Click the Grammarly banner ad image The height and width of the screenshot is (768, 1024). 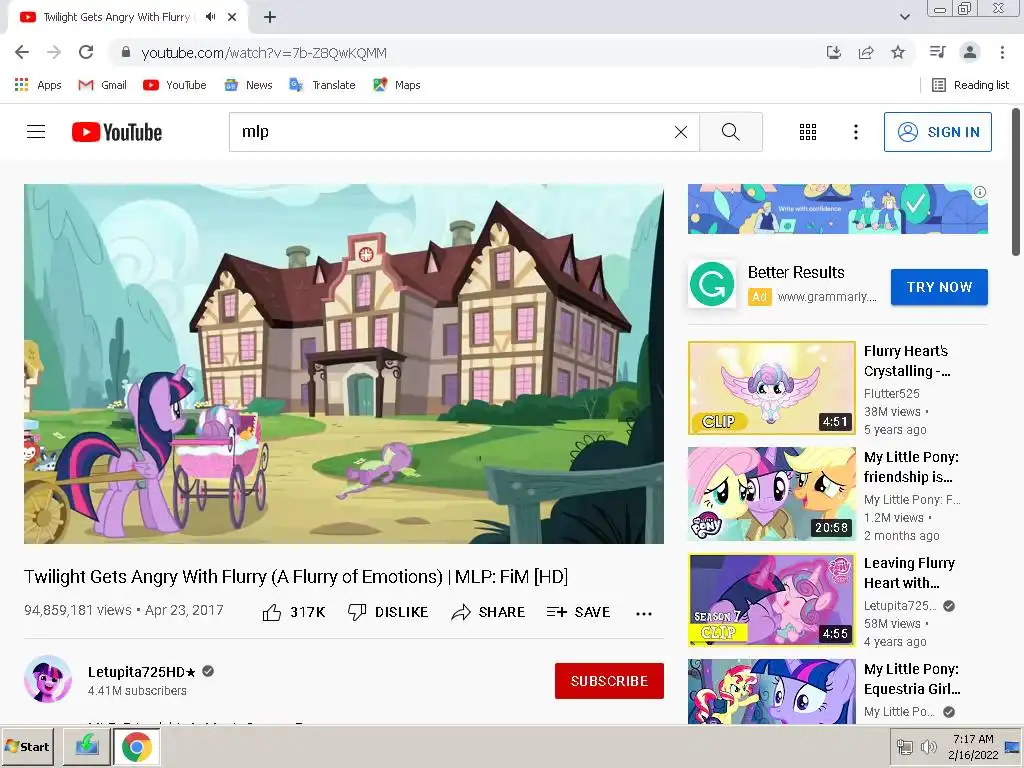[x=837, y=209]
